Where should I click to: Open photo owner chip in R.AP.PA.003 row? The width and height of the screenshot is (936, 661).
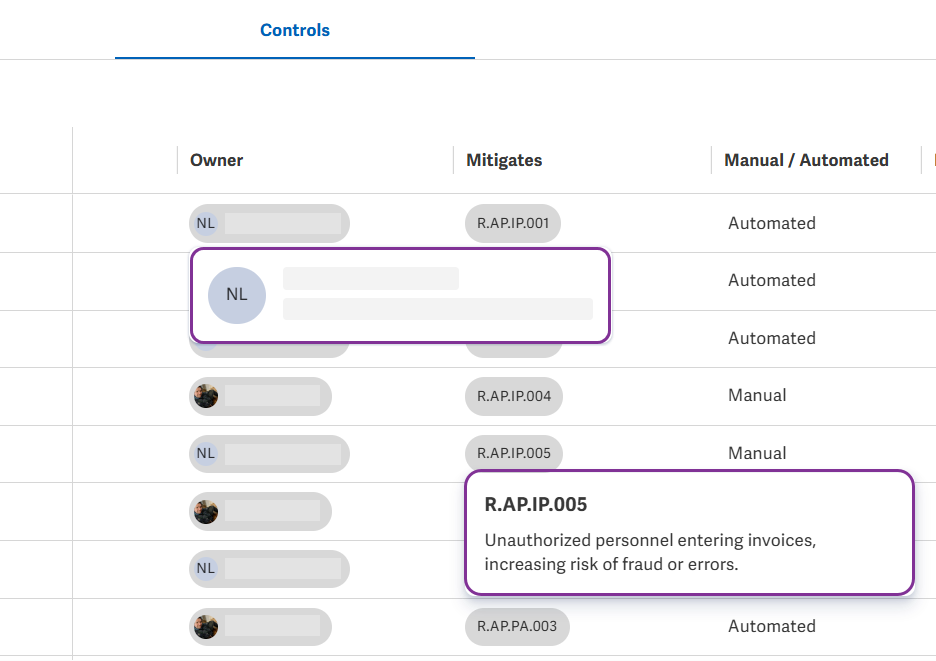point(260,626)
